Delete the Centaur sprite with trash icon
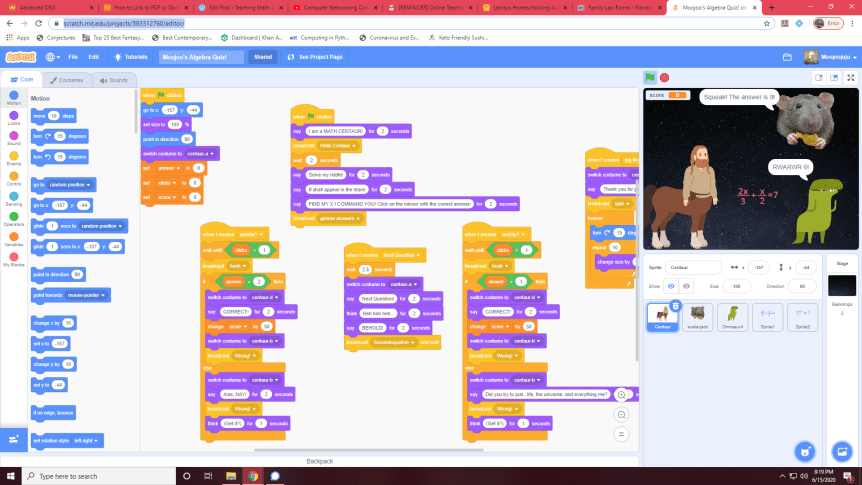862x485 pixels. [676, 306]
